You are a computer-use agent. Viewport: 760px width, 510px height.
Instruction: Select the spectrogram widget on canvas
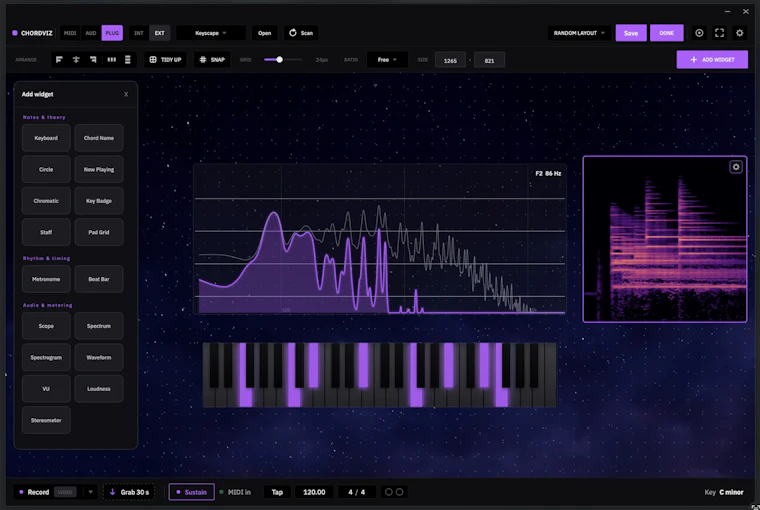(665, 239)
